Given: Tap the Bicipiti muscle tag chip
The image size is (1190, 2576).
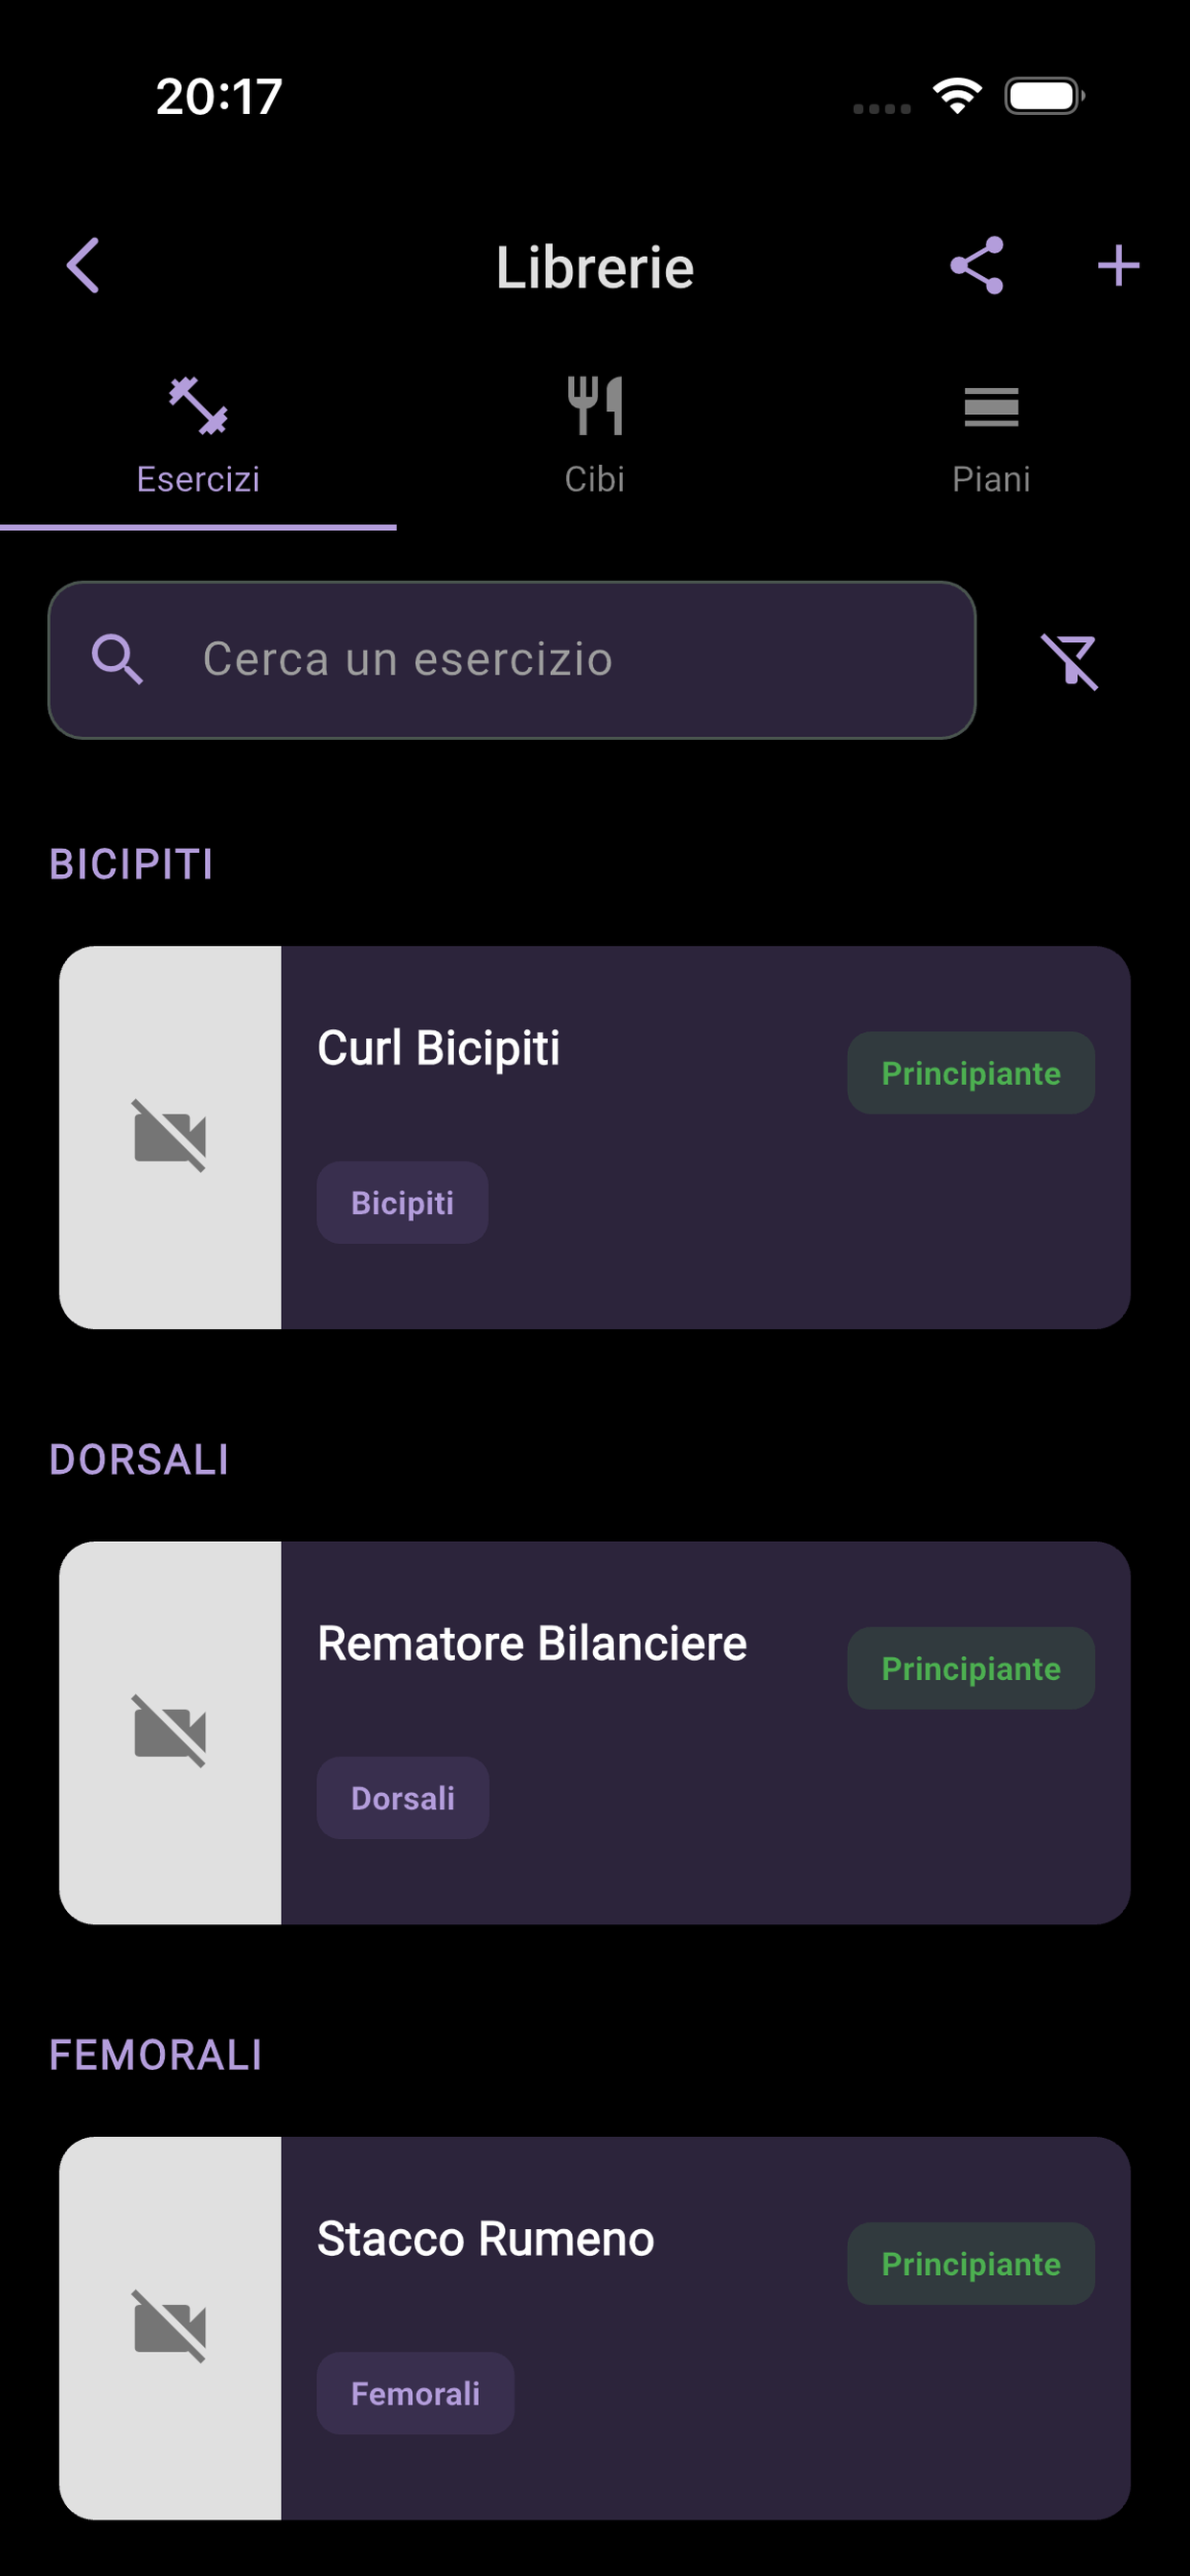Looking at the screenshot, I should coord(402,1202).
